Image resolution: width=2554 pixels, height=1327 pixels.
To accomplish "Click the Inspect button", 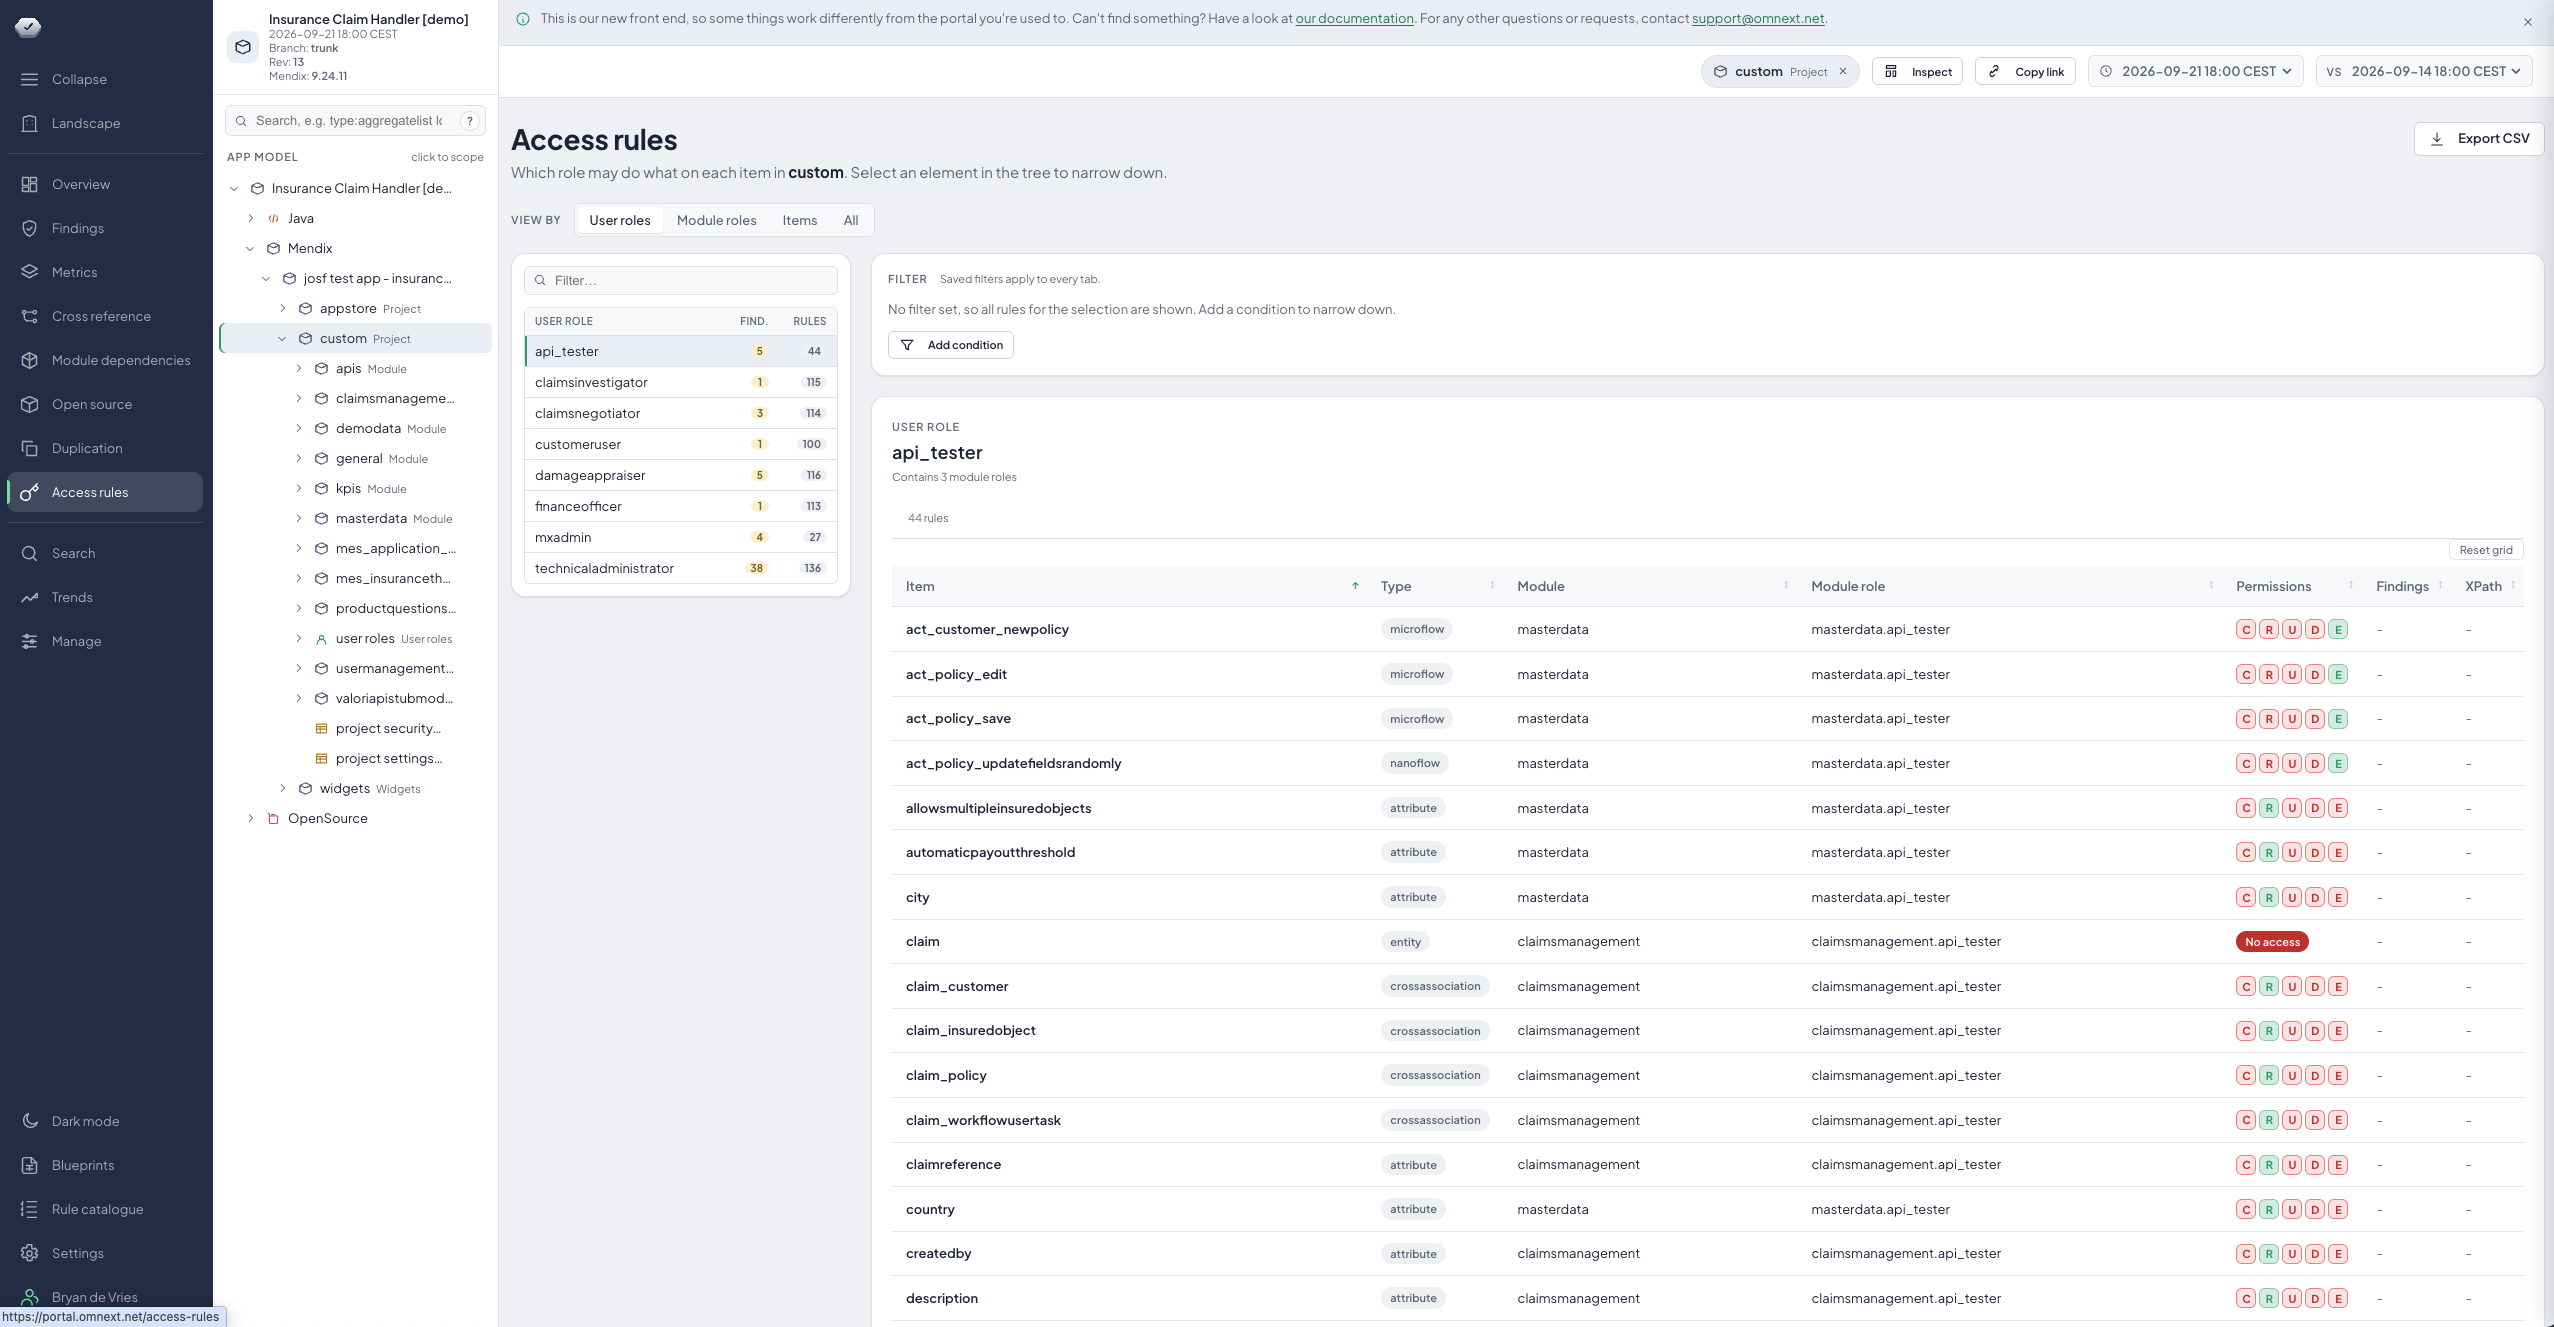I will click(1917, 71).
